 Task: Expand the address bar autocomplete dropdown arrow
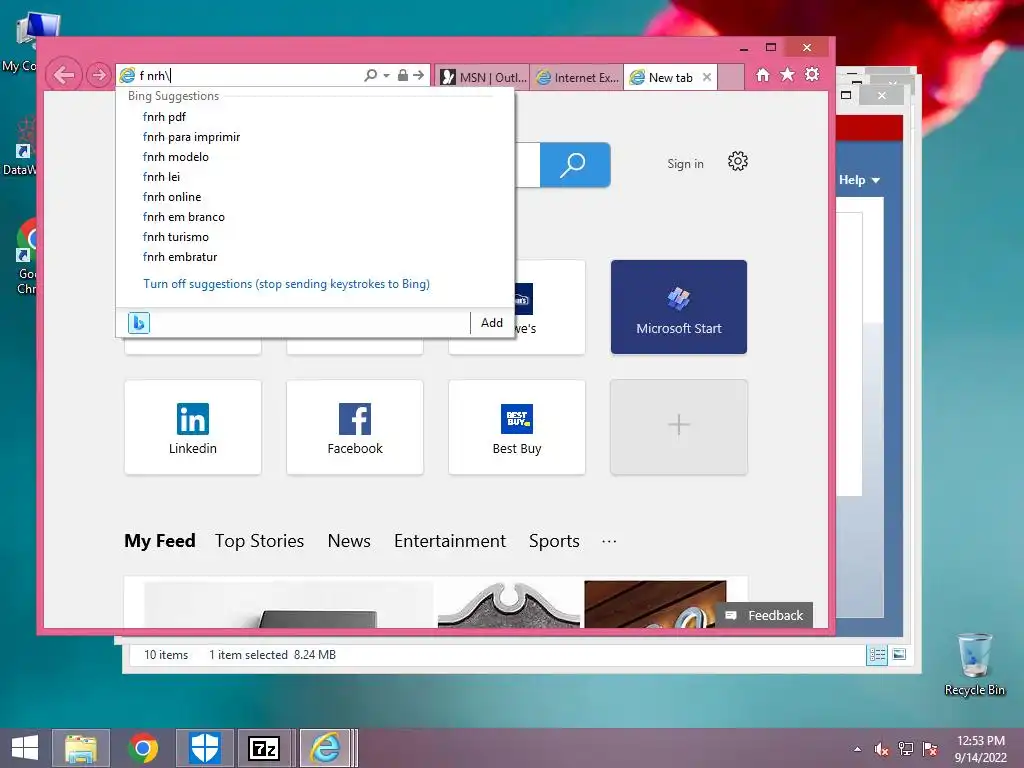pyautogui.click(x=387, y=76)
